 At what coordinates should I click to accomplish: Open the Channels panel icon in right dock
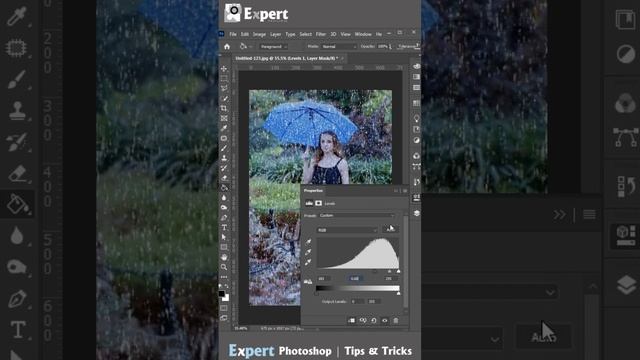pyautogui.click(x=416, y=156)
